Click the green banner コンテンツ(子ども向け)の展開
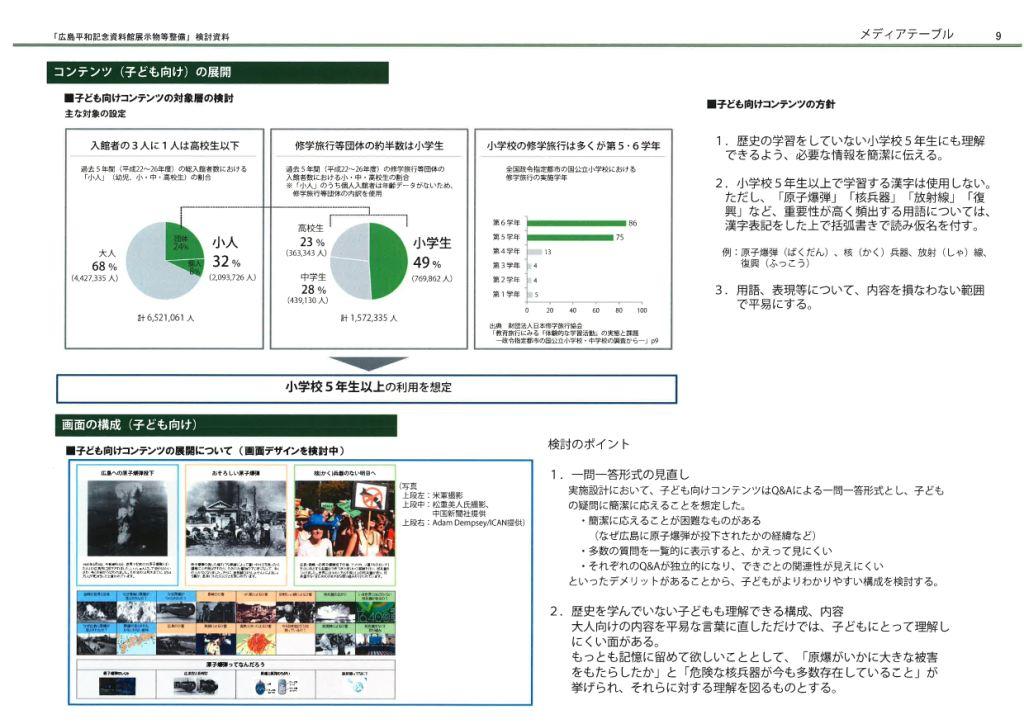Screen dimensions: 1024x724 tap(217, 72)
